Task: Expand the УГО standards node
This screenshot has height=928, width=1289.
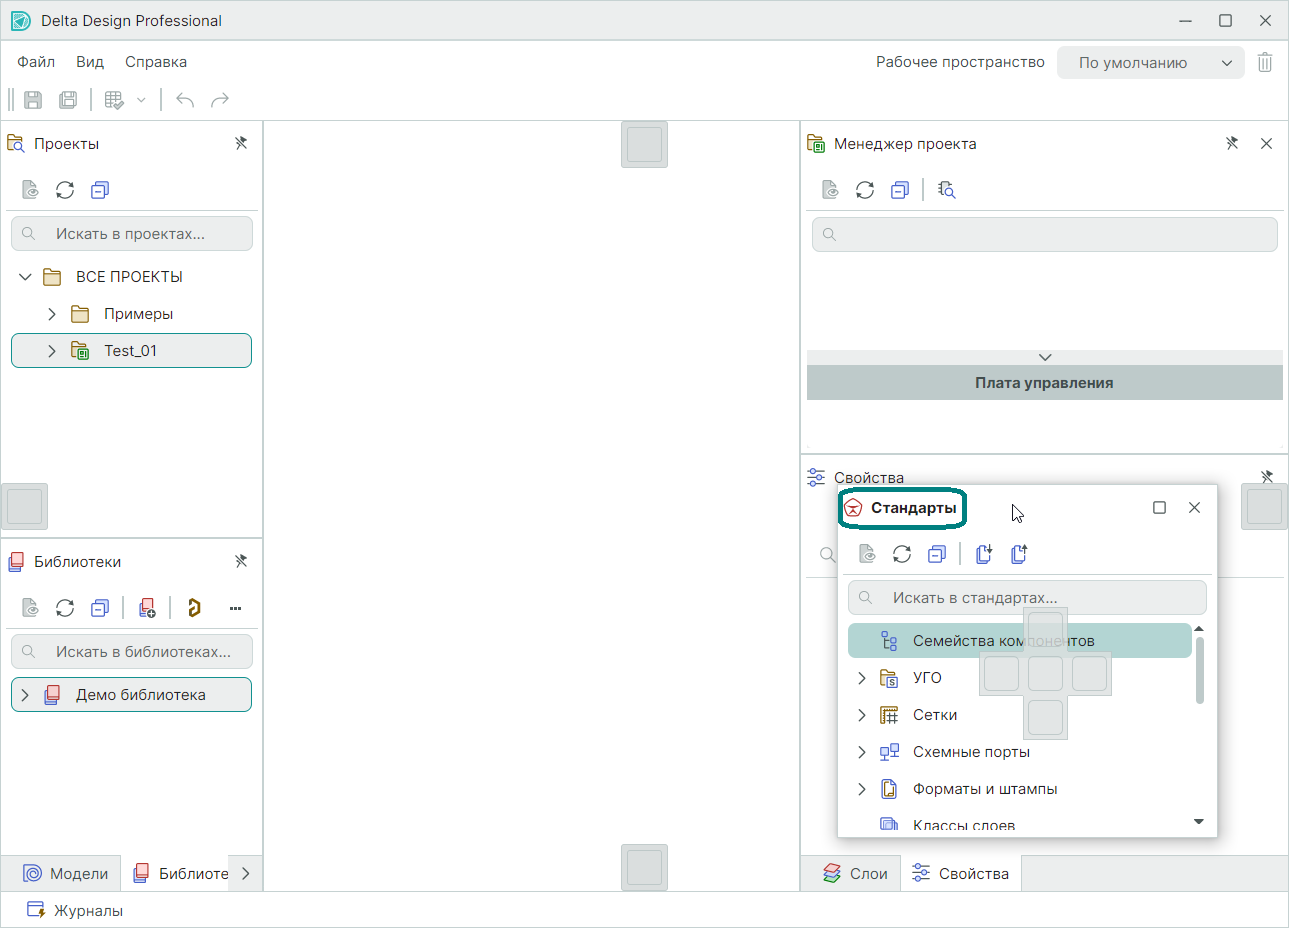Action: [862, 678]
